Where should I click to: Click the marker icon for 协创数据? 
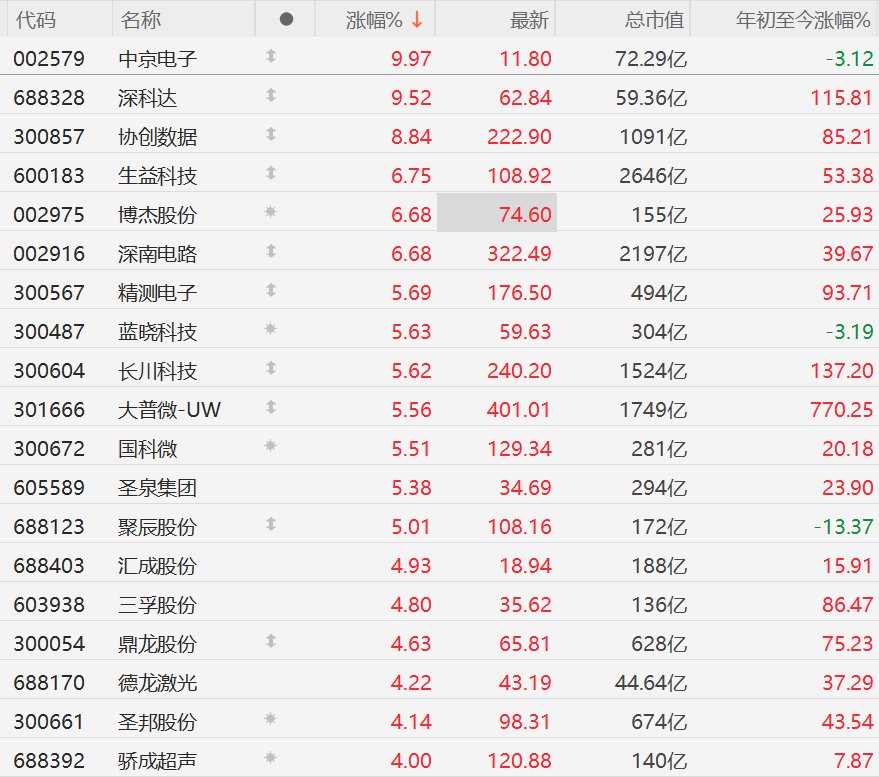[271, 134]
